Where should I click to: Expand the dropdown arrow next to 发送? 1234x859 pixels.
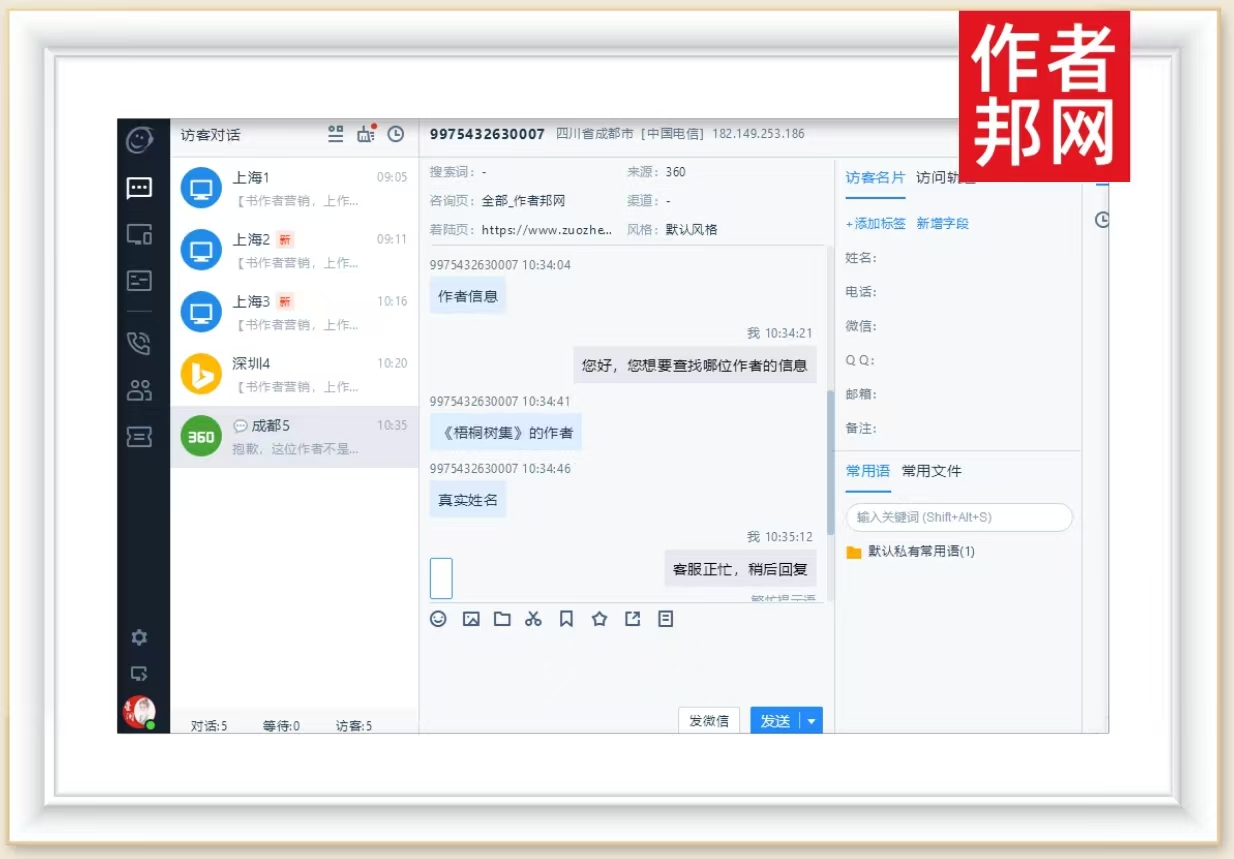(811, 721)
